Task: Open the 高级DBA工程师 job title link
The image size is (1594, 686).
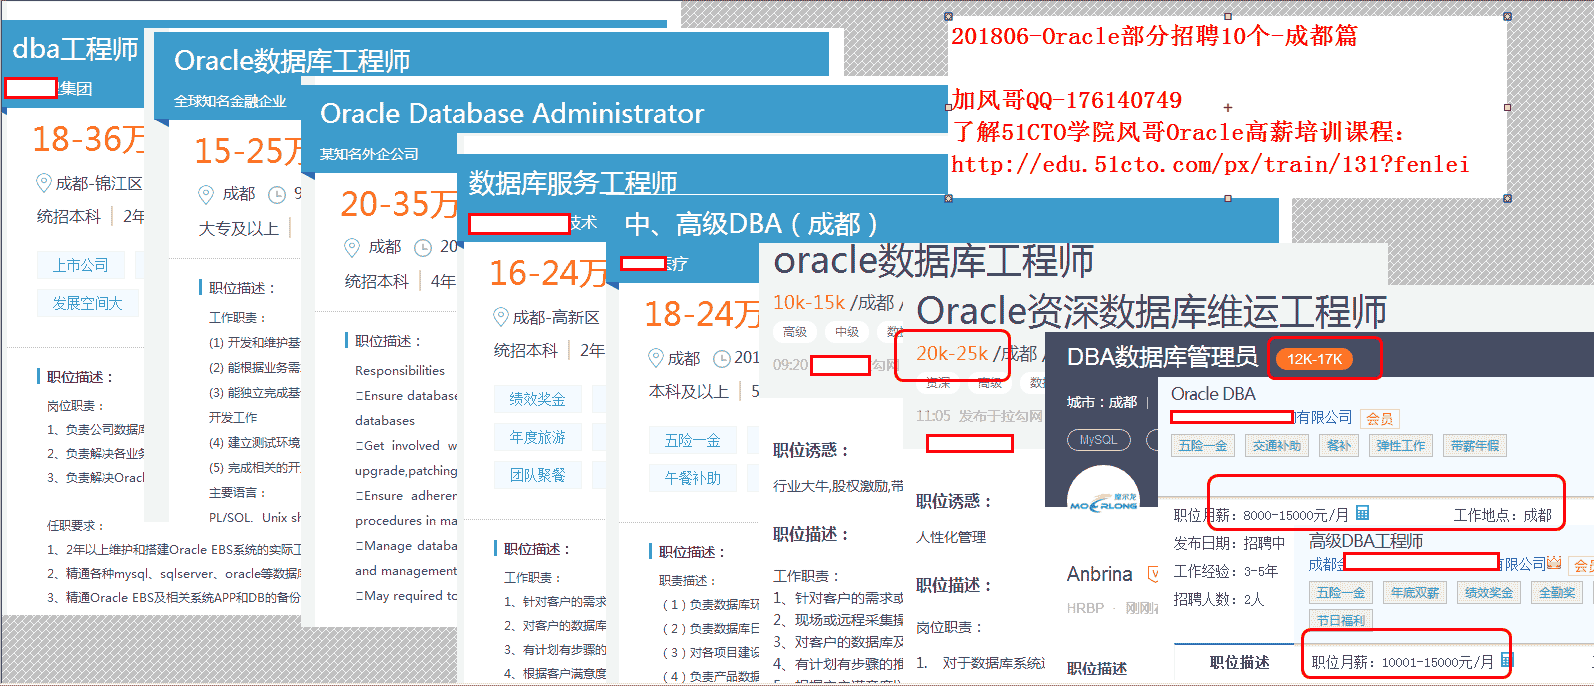Action: (1366, 541)
